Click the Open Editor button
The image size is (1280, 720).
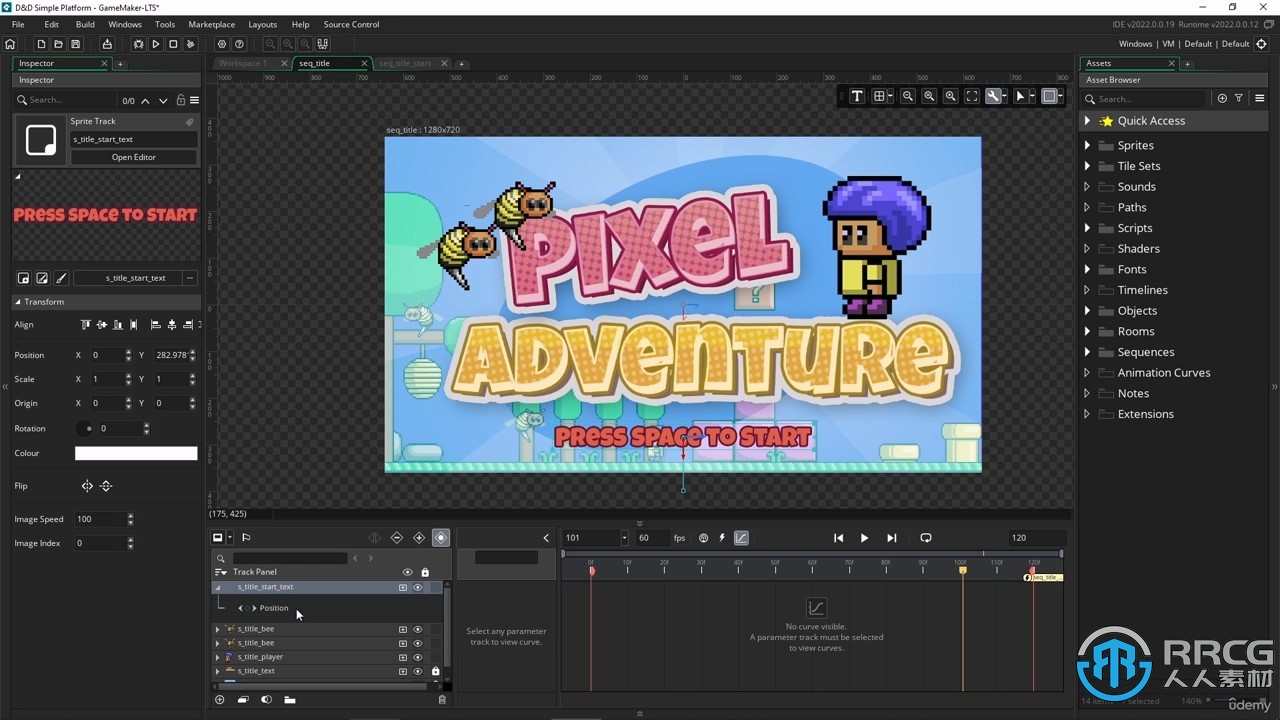click(134, 157)
